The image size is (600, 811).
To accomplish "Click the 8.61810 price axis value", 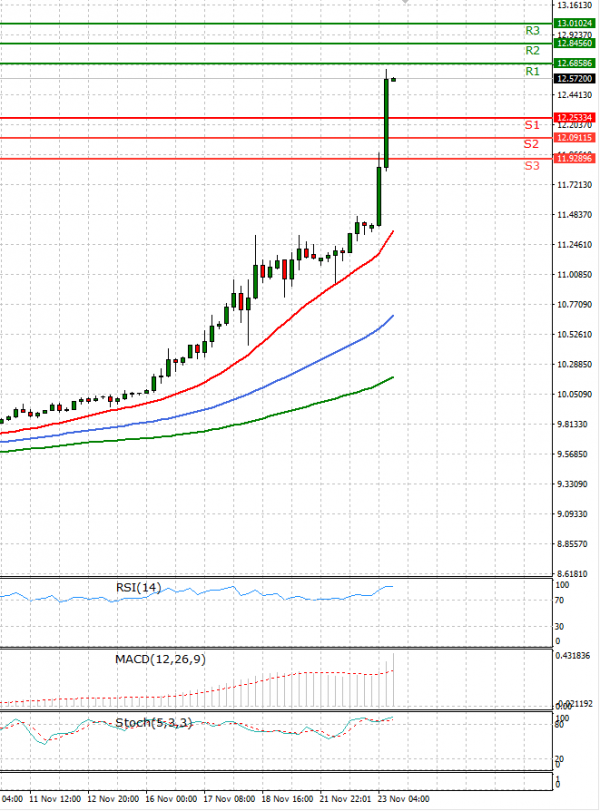I will coord(572,574).
